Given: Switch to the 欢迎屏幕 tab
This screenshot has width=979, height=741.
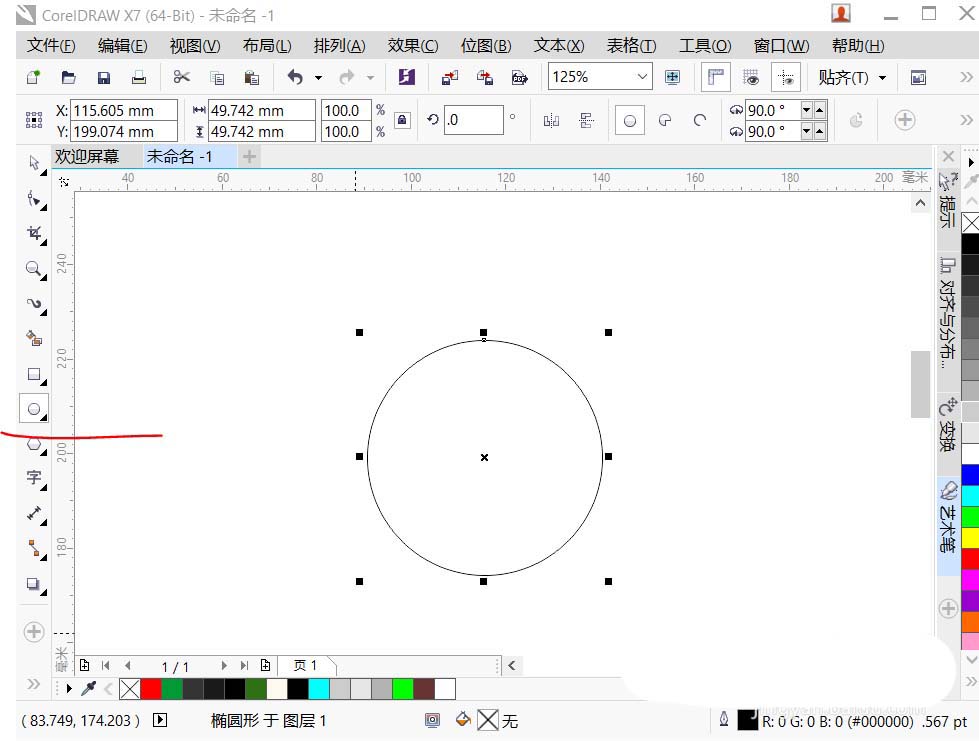Looking at the screenshot, I should [87, 156].
